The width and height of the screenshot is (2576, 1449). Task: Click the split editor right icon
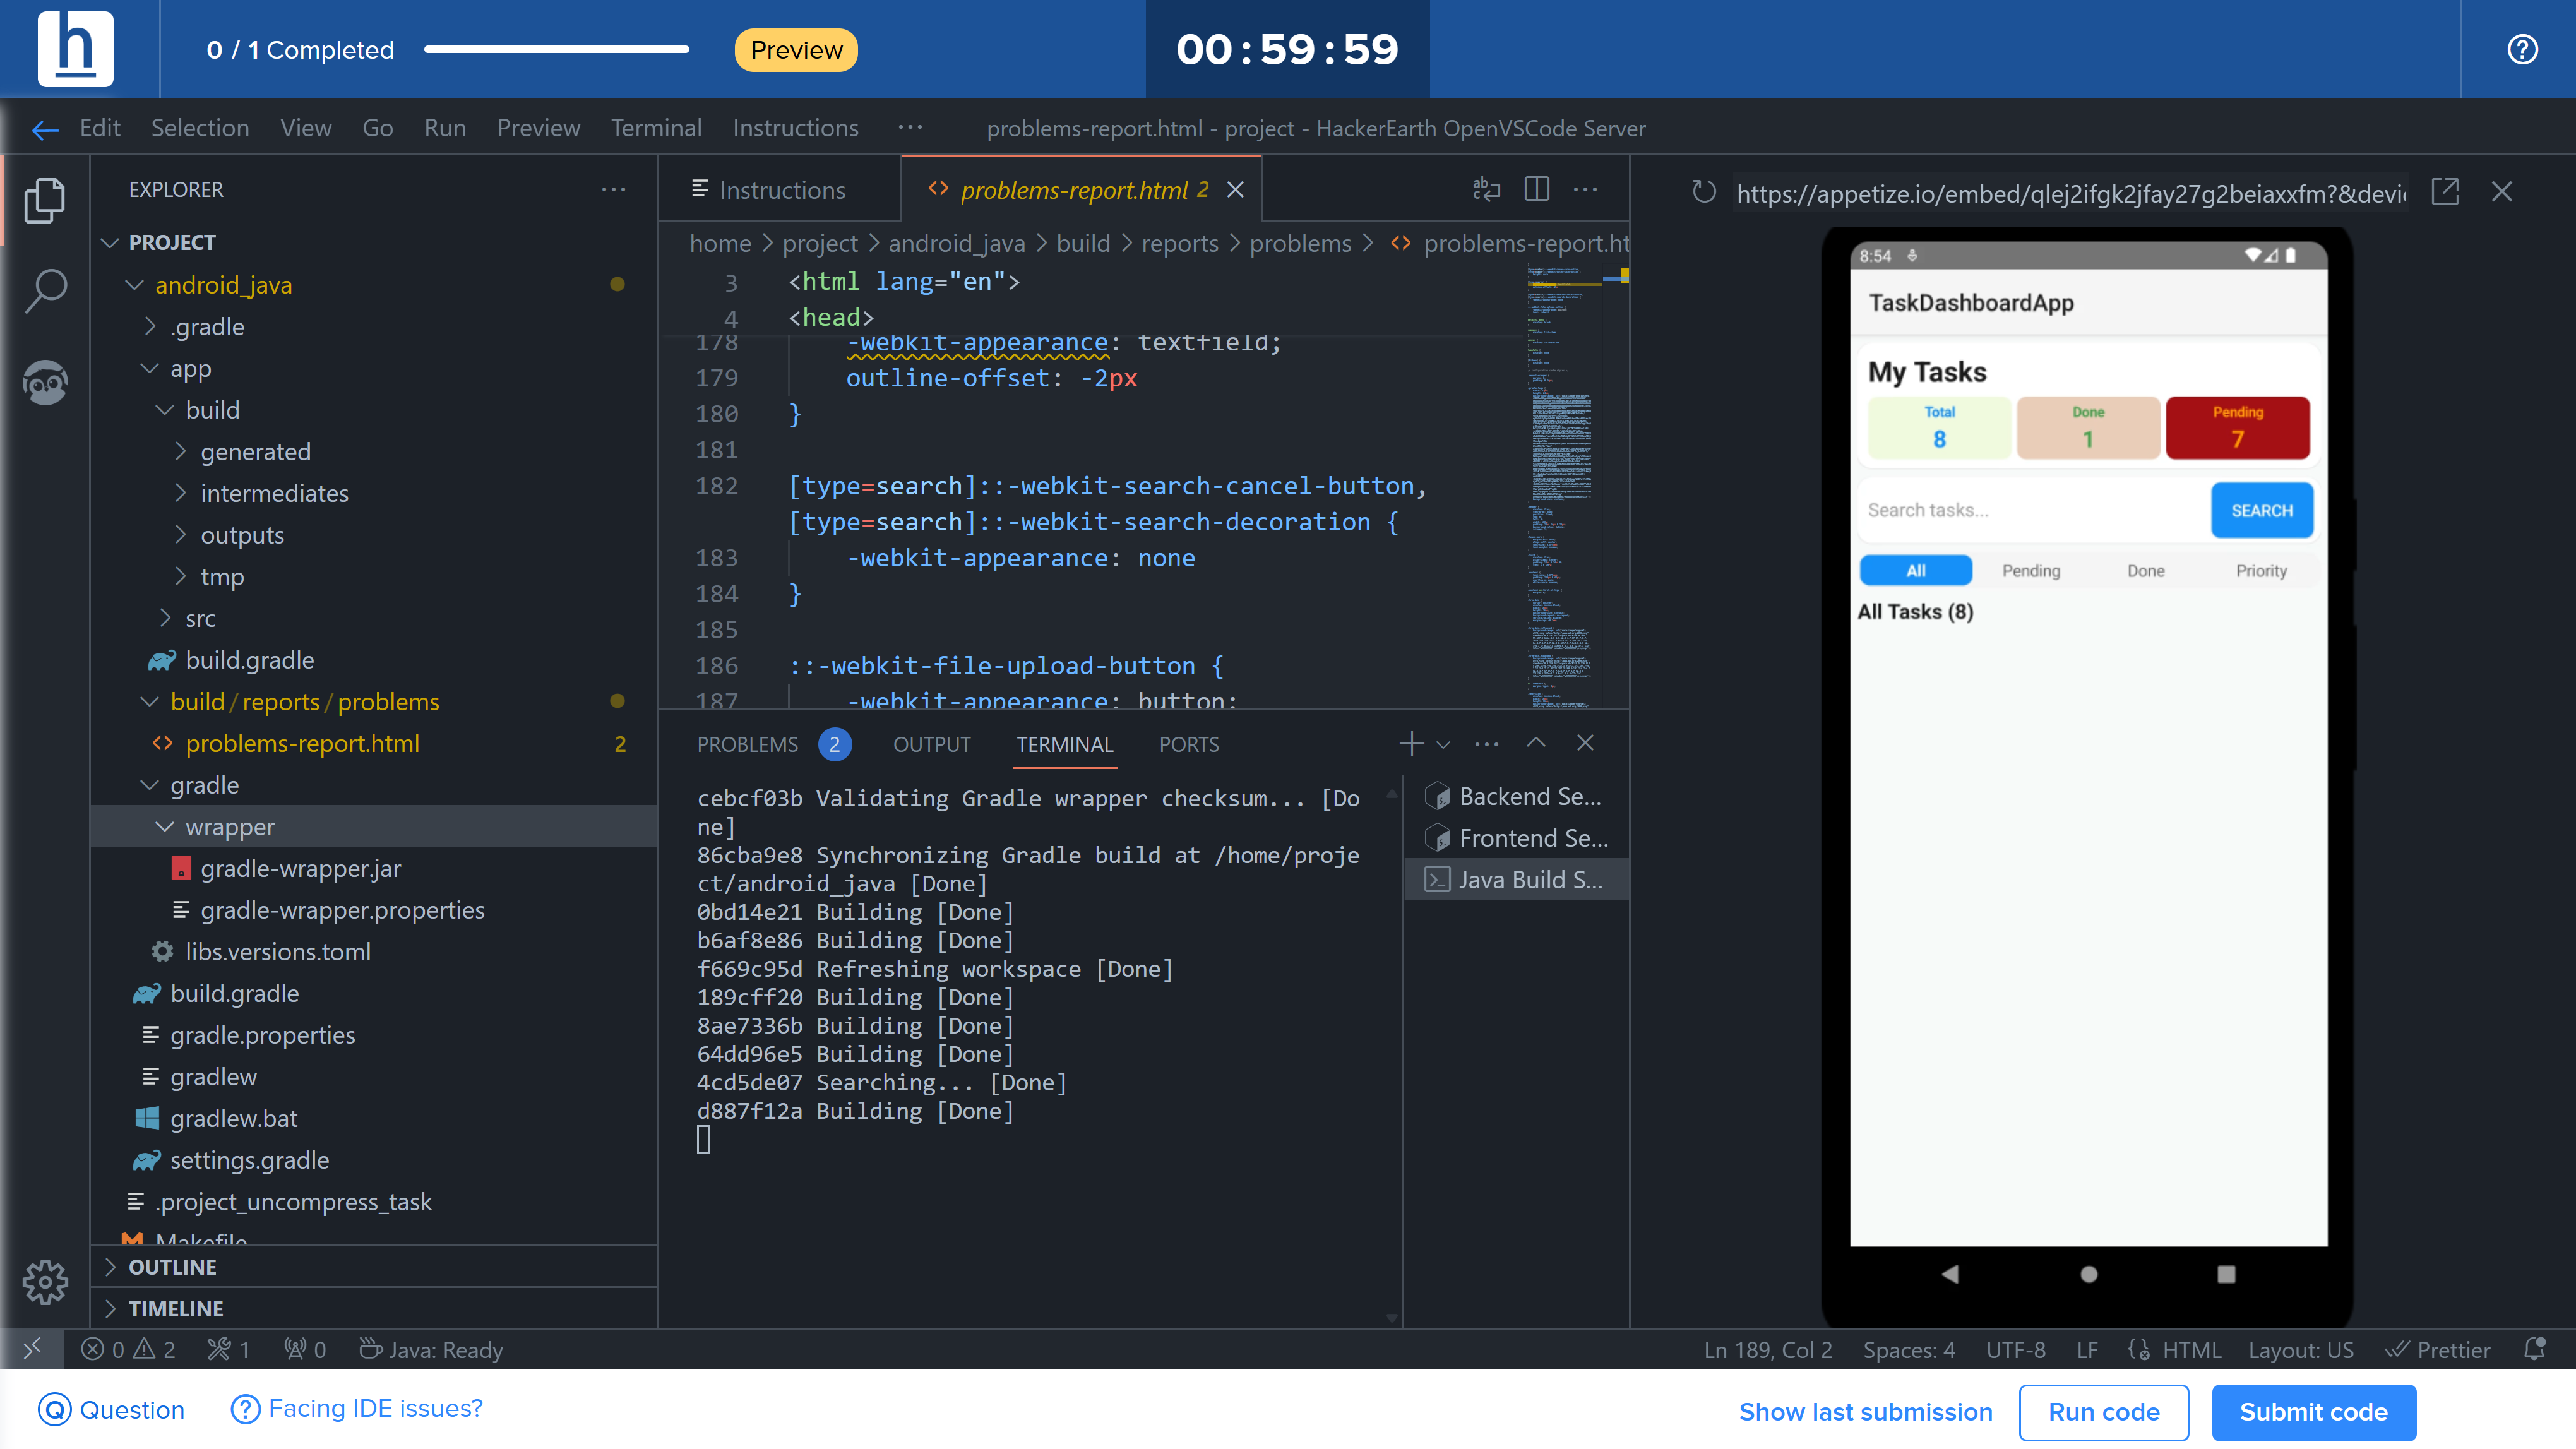(x=1536, y=189)
